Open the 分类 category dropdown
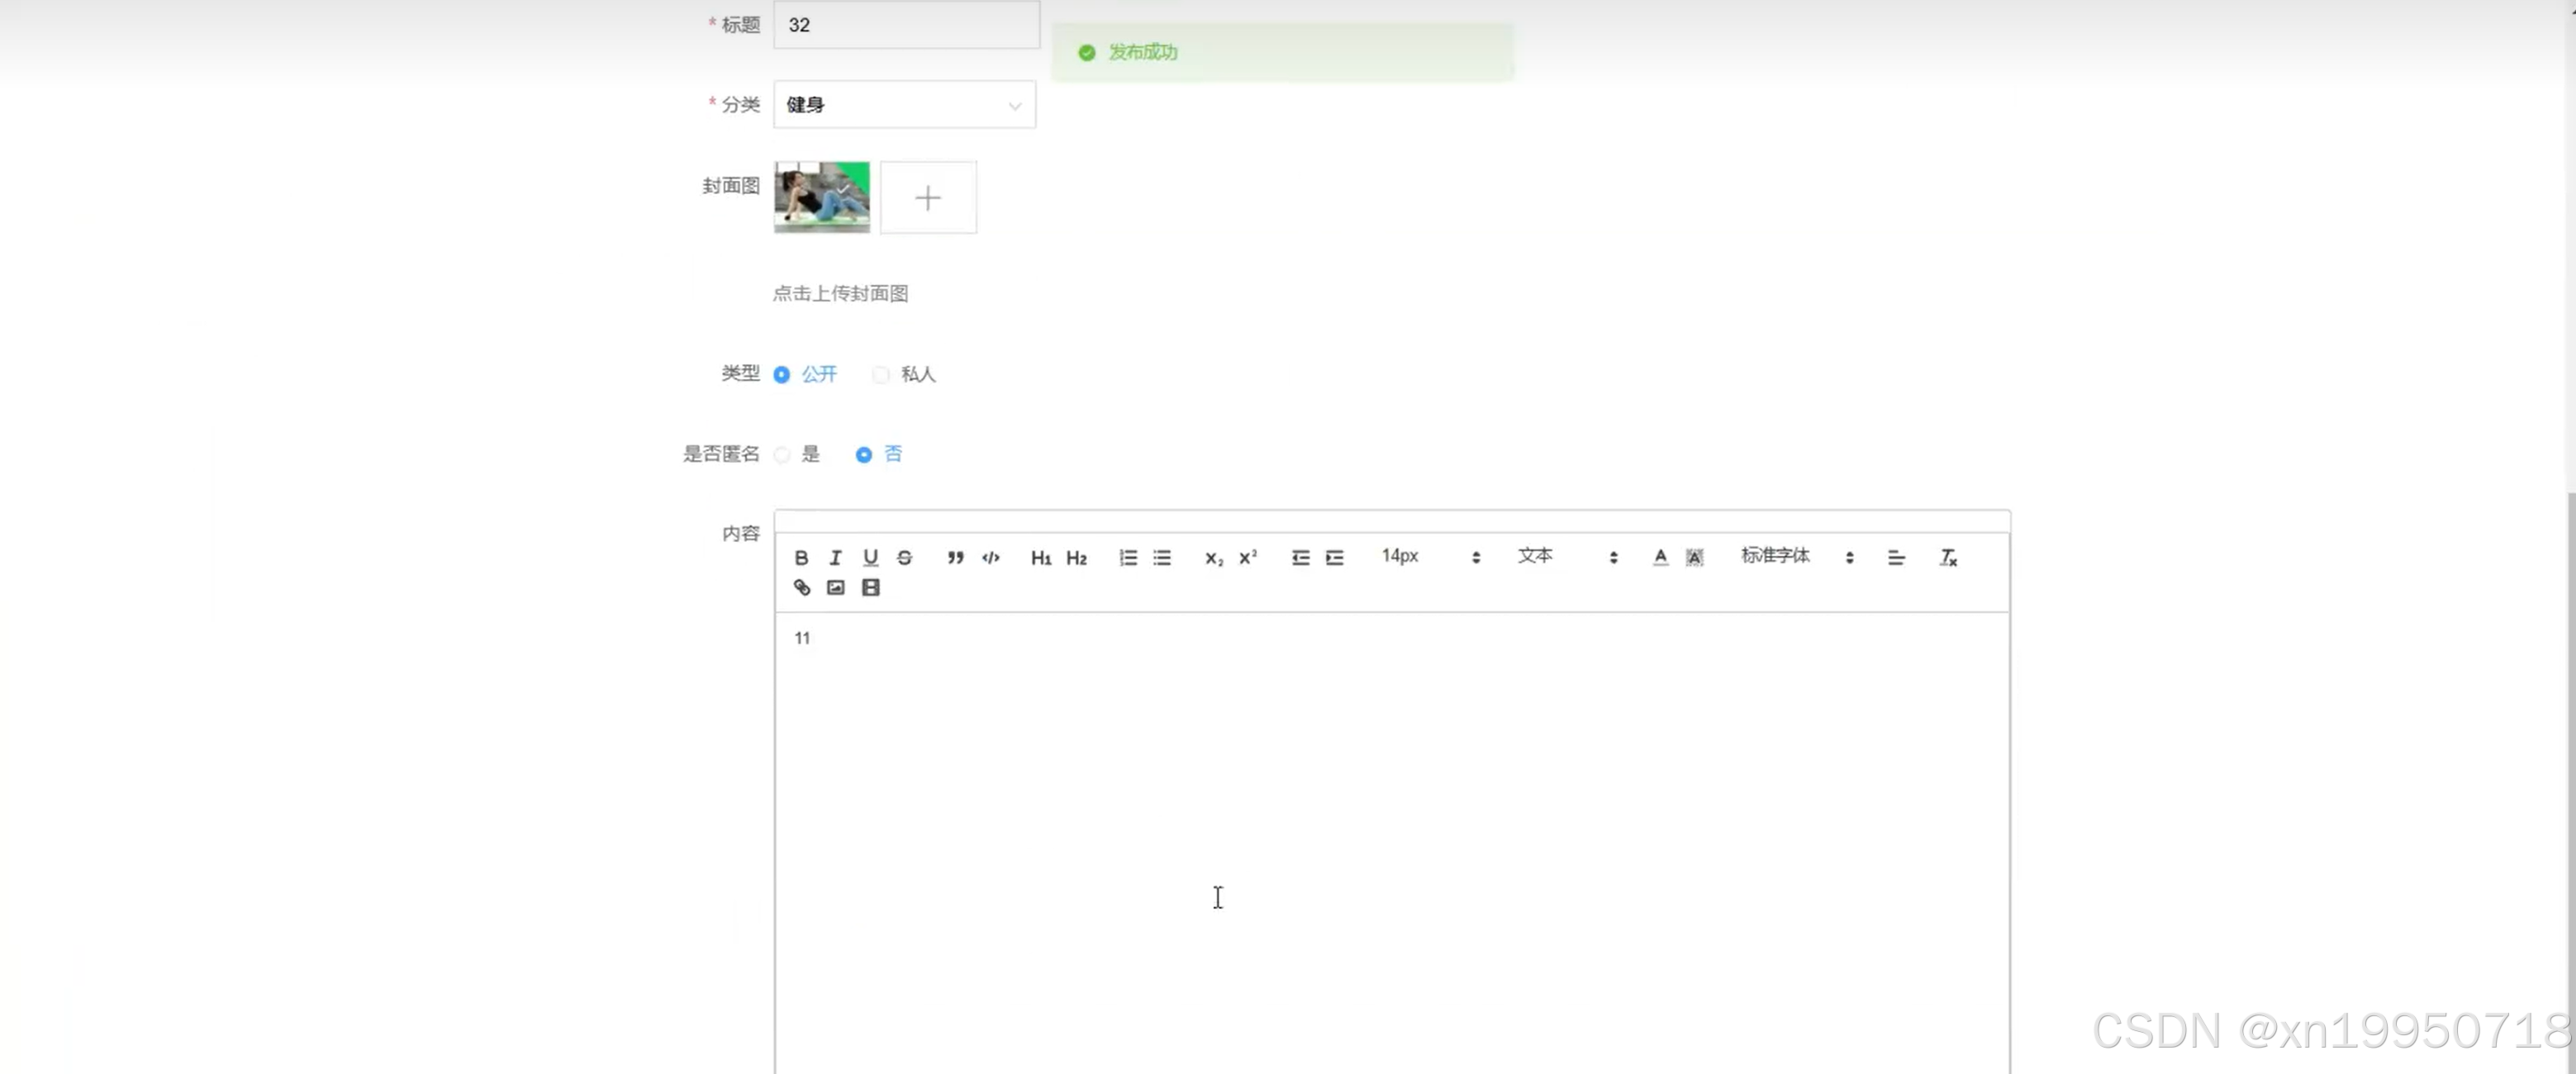This screenshot has height=1074, width=2576. pos(904,104)
